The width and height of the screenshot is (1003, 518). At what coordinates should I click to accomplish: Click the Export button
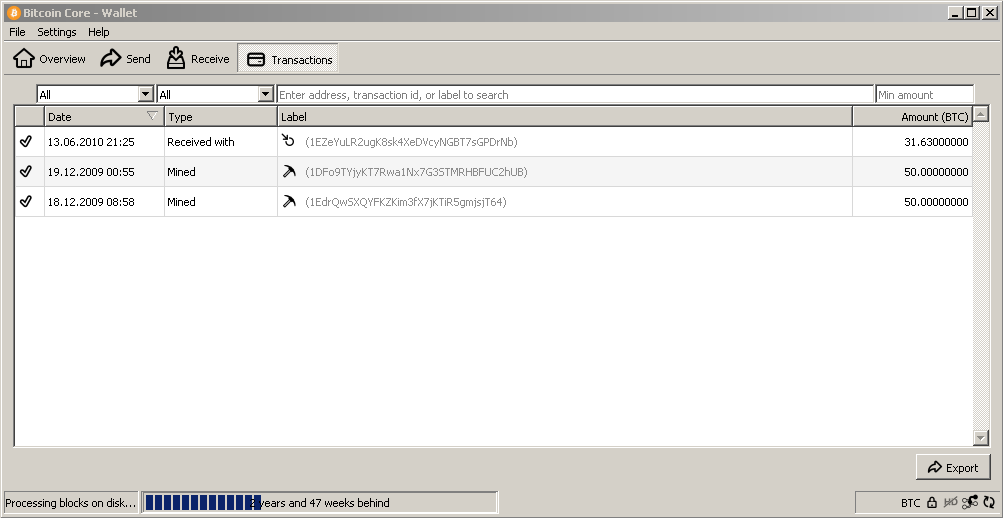(x=953, y=467)
